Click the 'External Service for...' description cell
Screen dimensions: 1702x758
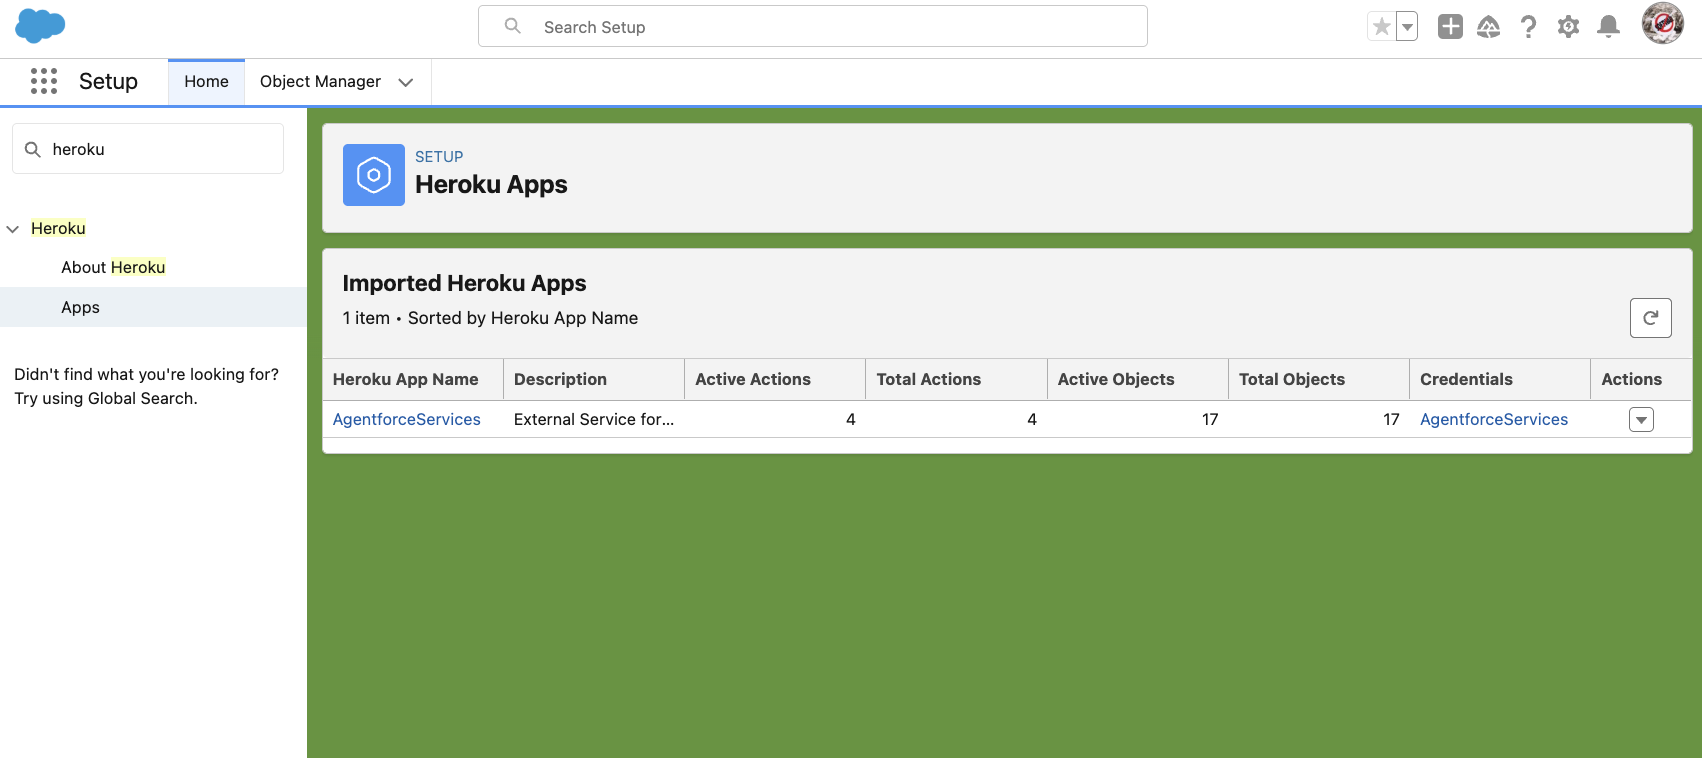(x=594, y=419)
